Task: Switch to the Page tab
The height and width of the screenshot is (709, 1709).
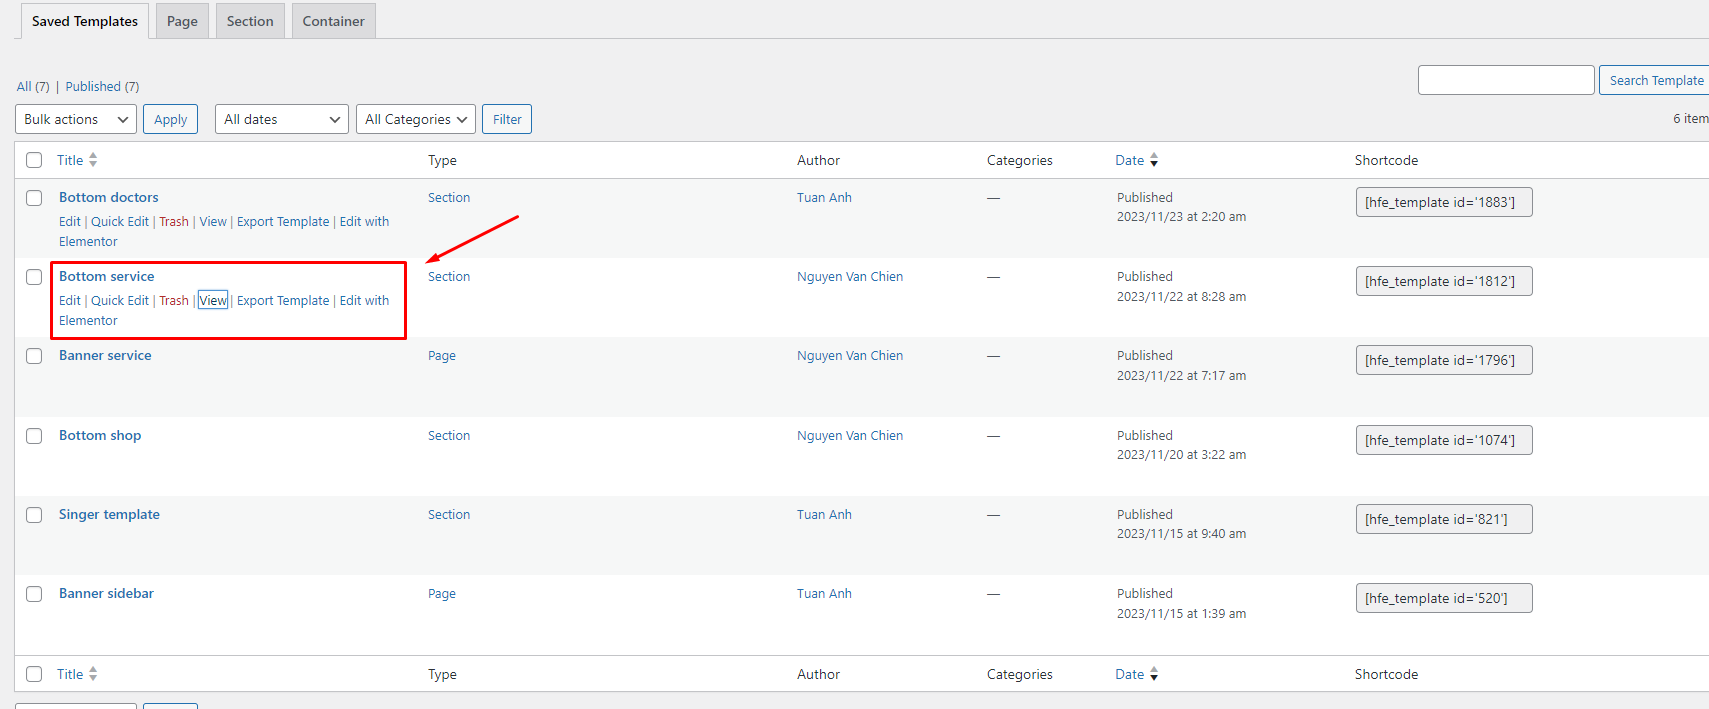Action: coord(182,21)
